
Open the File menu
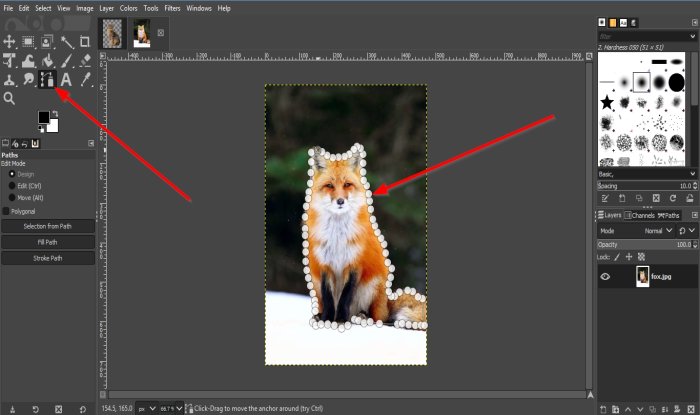coord(8,8)
